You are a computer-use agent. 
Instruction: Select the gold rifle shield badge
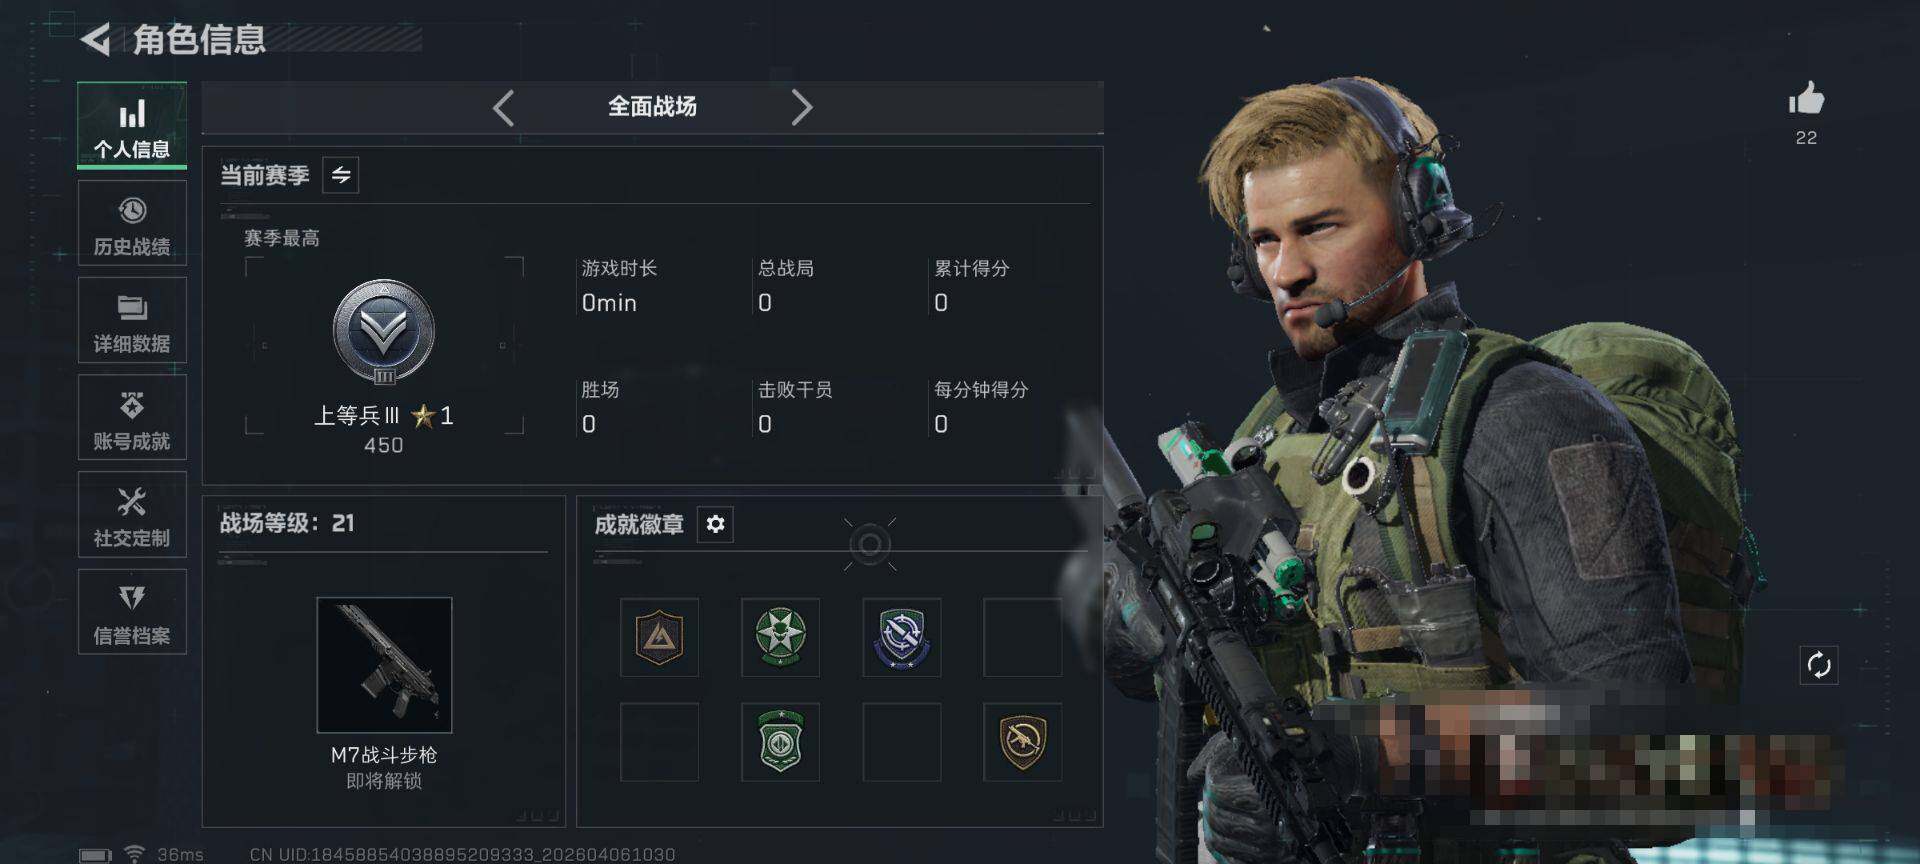coord(1022,741)
